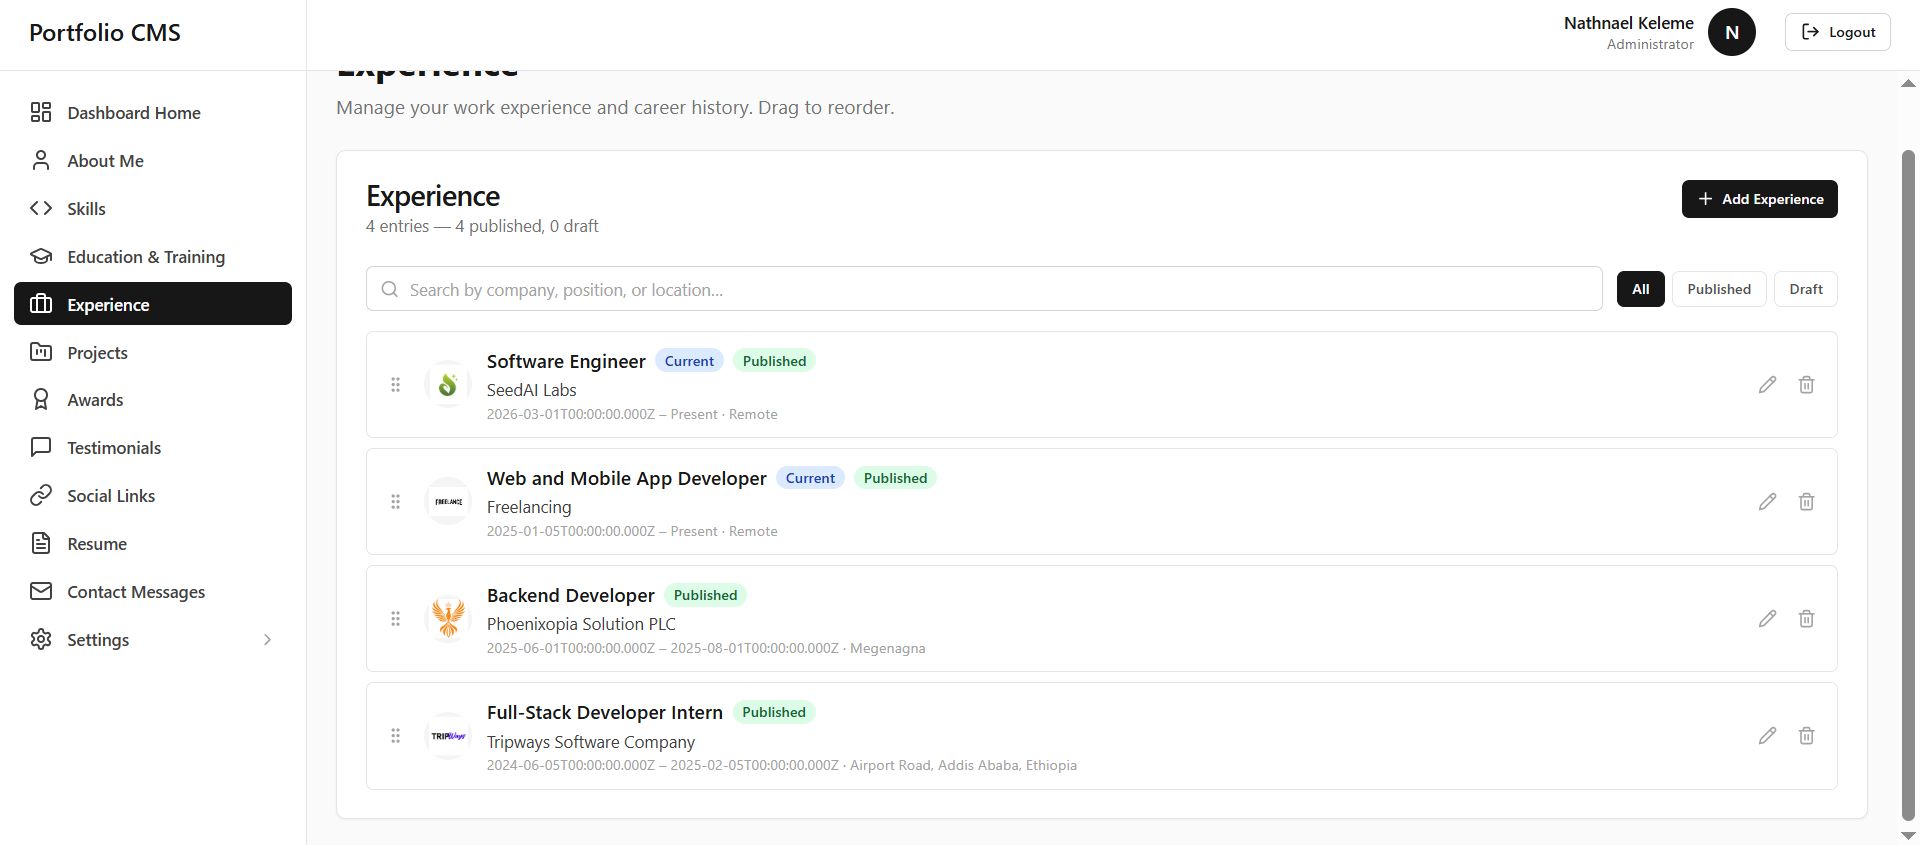
Task: Edit the Web and Mobile App Developer entry
Action: coord(1767,502)
